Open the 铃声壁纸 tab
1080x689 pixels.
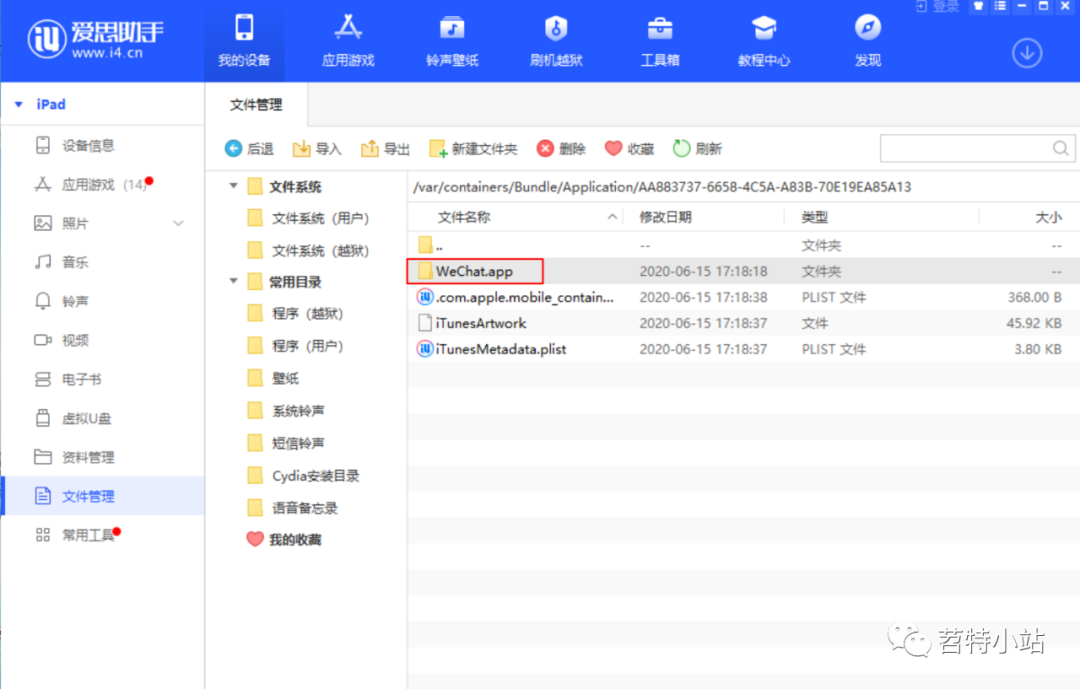click(453, 41)
